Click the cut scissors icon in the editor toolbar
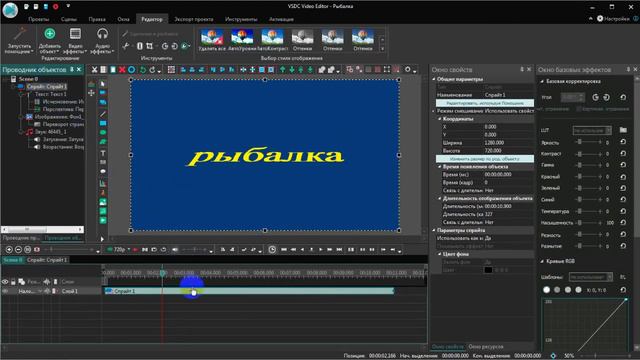The image size is (640, 360). pos(94,70)
